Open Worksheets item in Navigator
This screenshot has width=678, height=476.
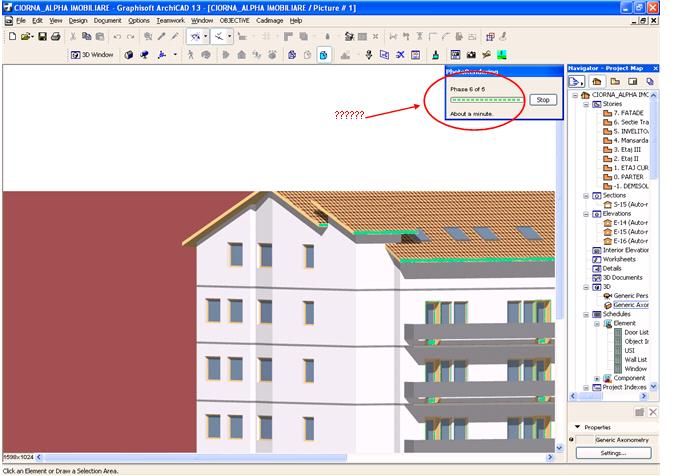(x=614, y=259)
